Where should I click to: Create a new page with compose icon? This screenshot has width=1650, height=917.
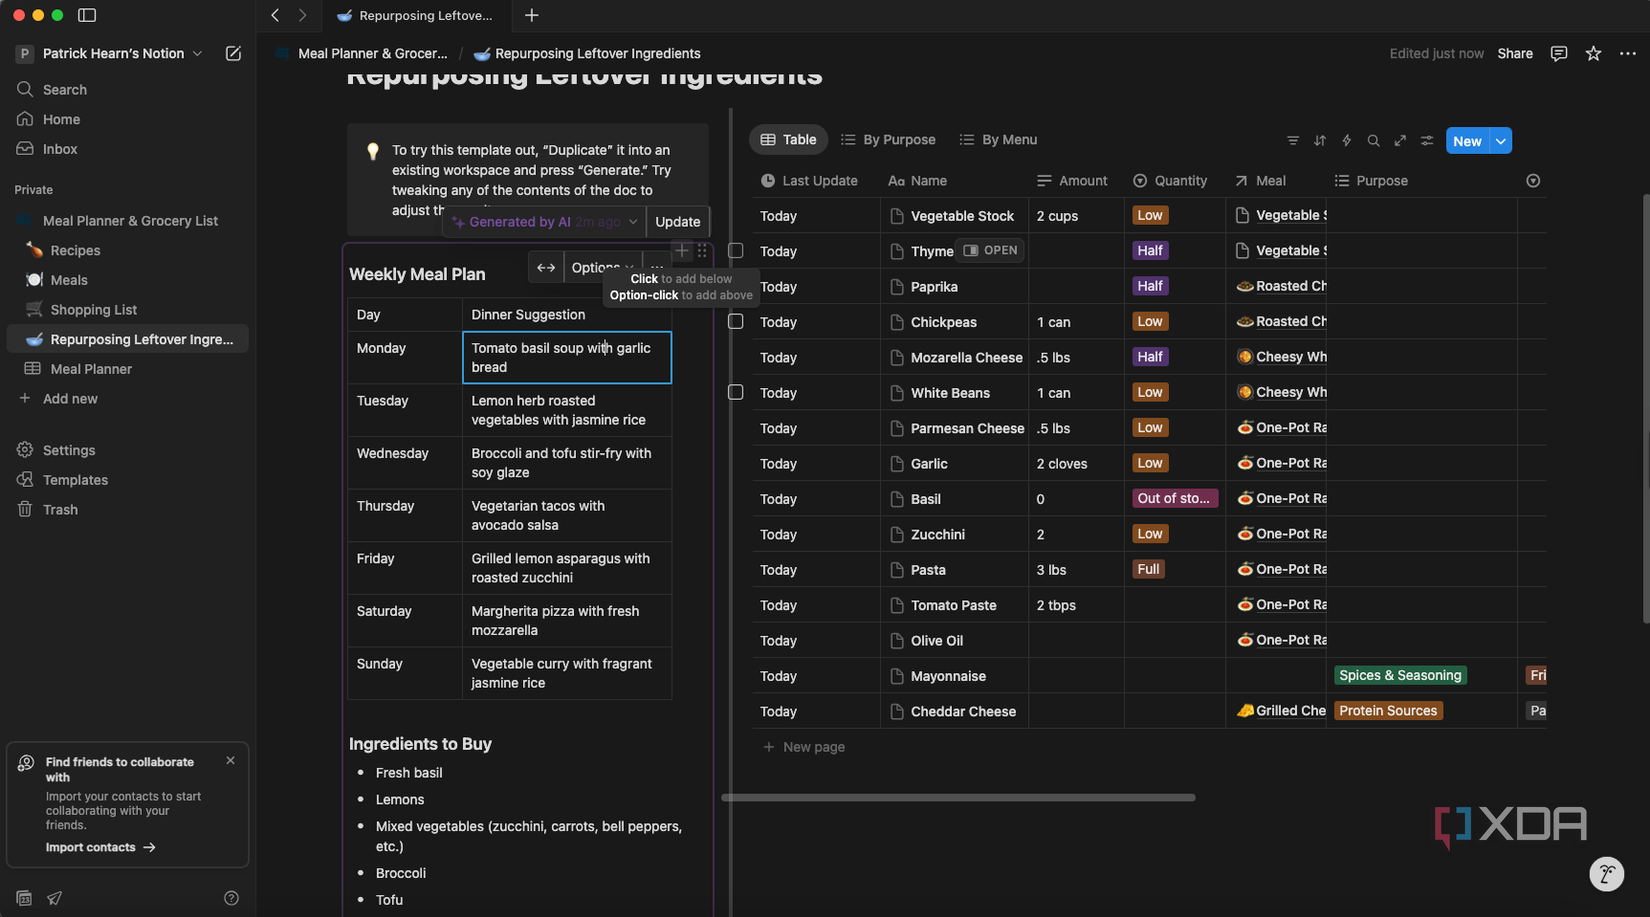pos(233,53)
